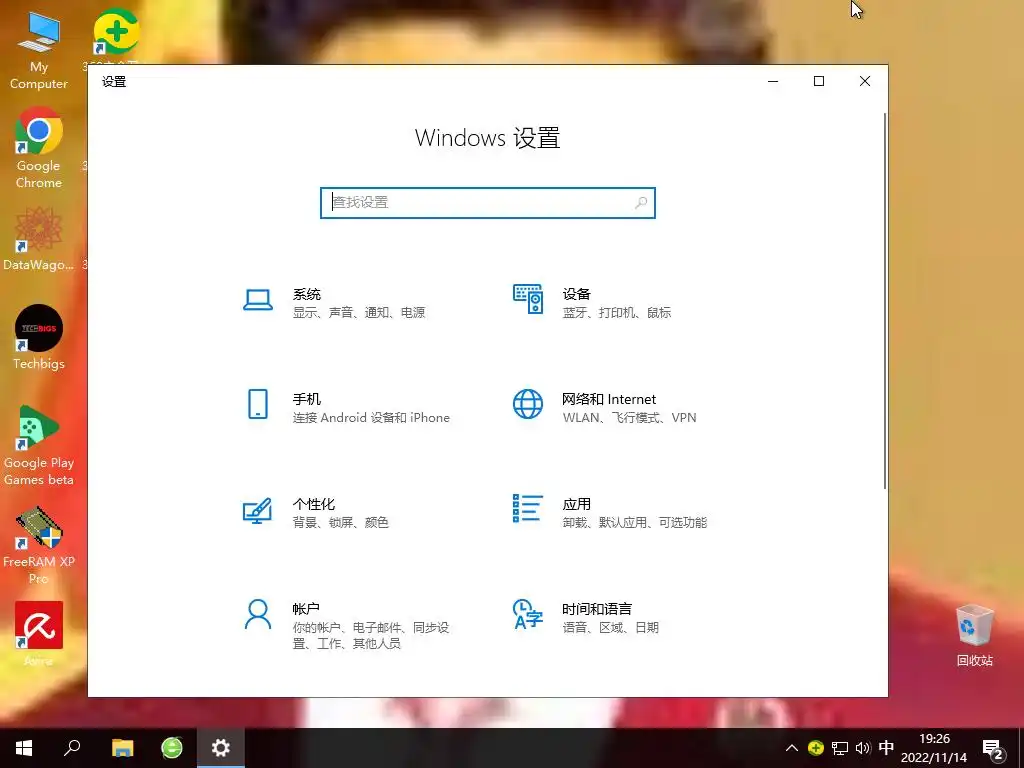
Task: Open the 手机 settings category label
Action: [x=307, y=399]
